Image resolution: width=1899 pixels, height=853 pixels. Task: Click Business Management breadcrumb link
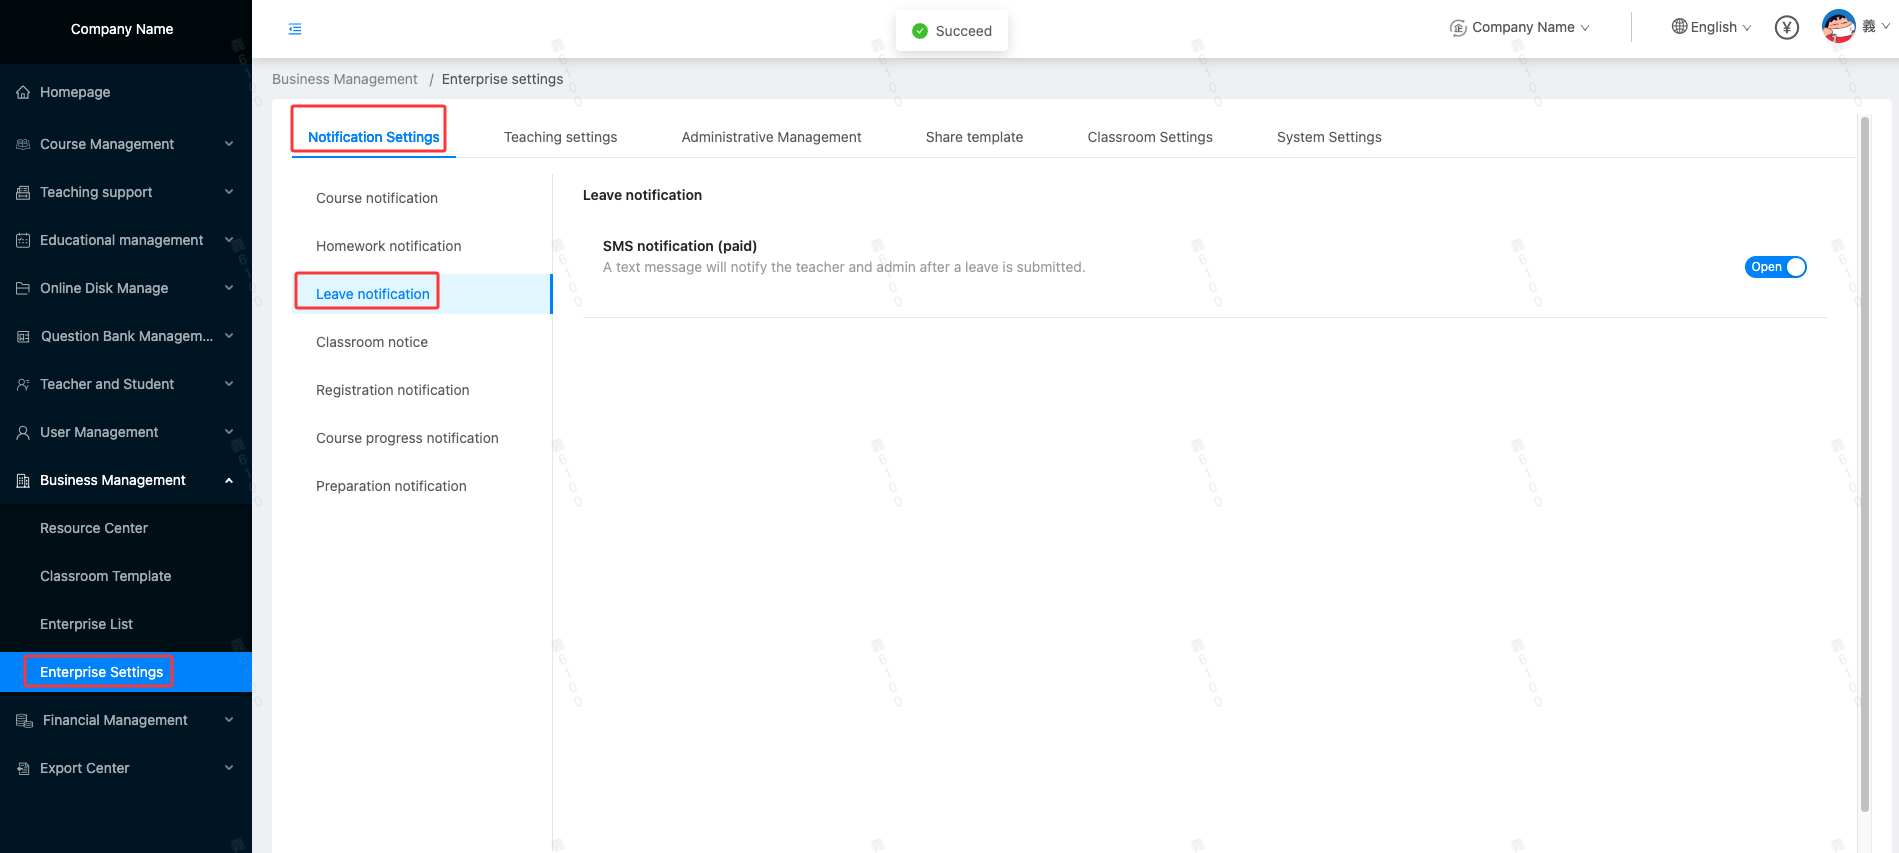(x=344, y=79)
